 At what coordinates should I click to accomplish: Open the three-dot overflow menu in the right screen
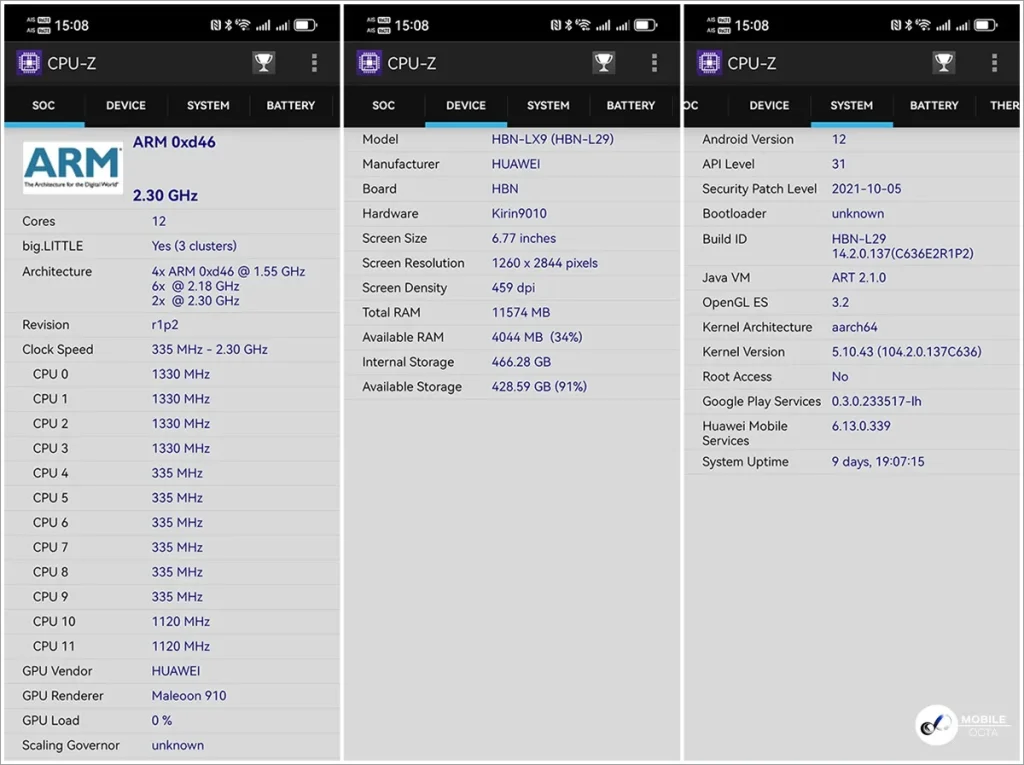point(995,63)
